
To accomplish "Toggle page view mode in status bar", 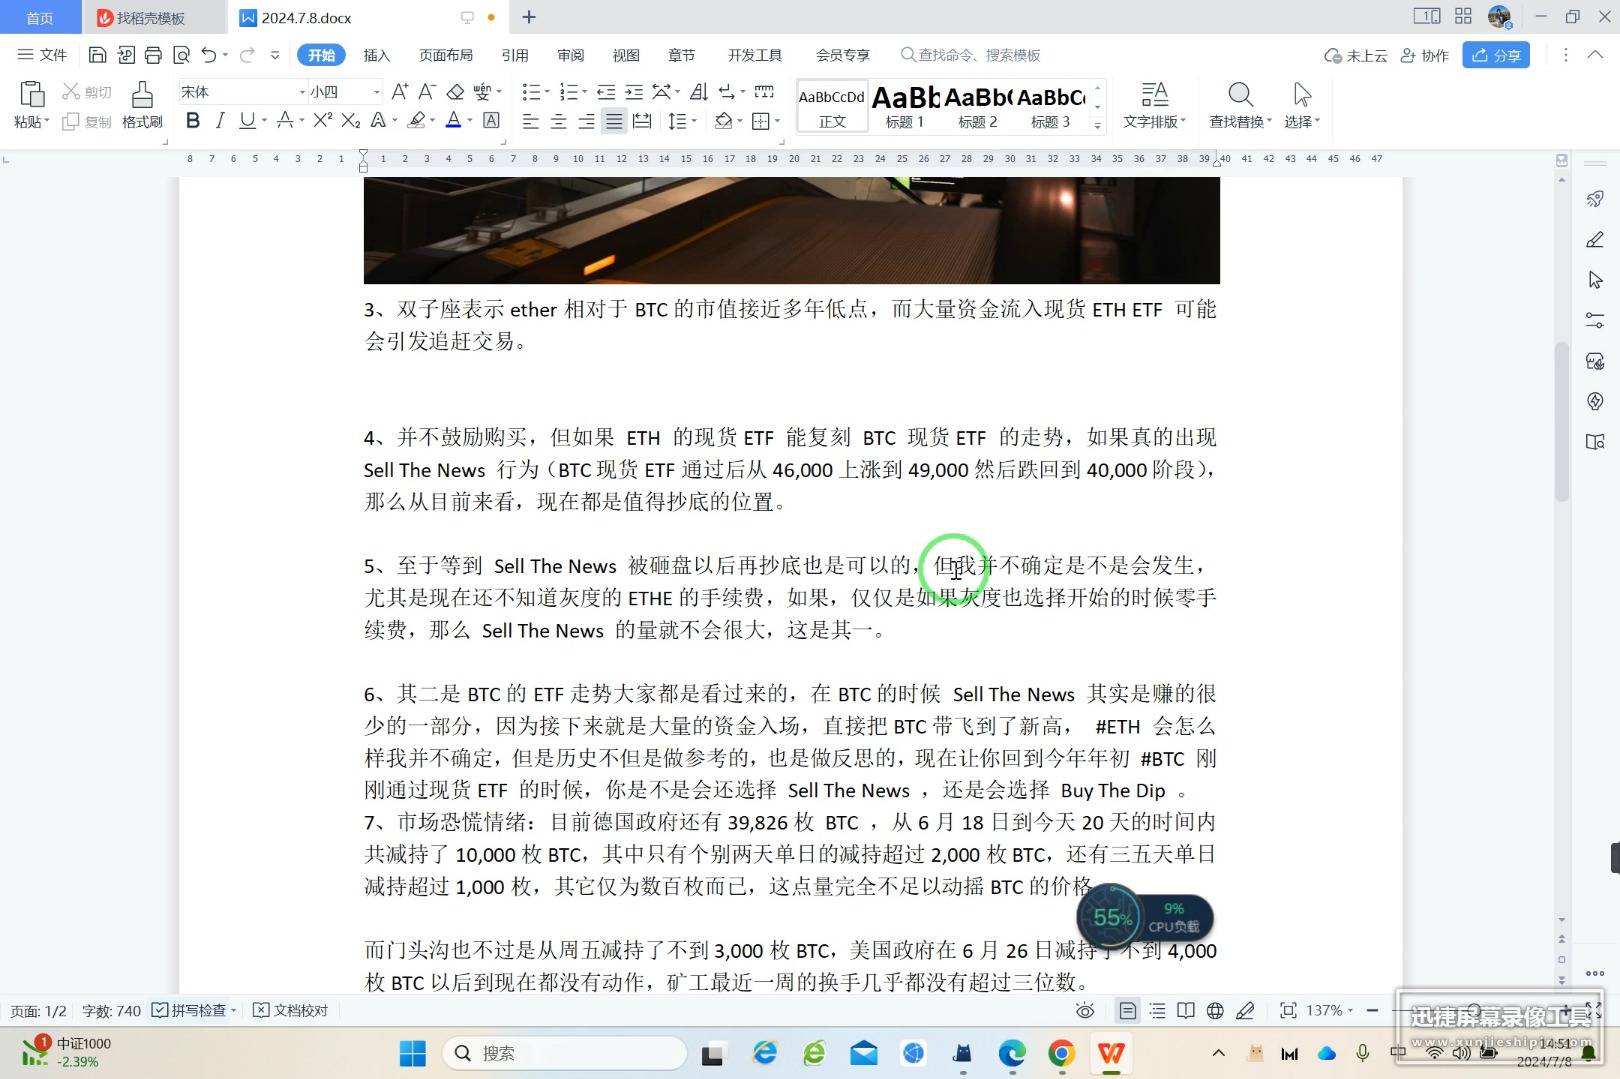I will 1128,1011.
